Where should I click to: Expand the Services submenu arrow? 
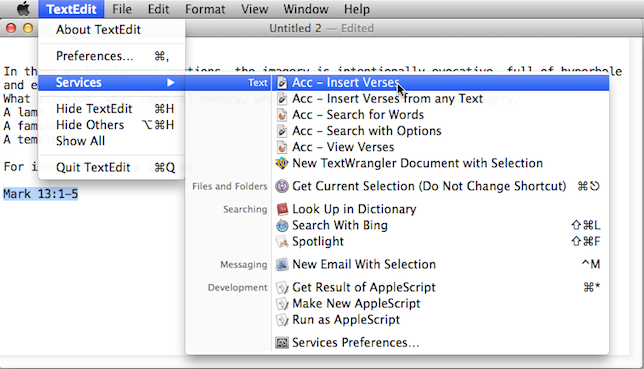click(170, 83)
